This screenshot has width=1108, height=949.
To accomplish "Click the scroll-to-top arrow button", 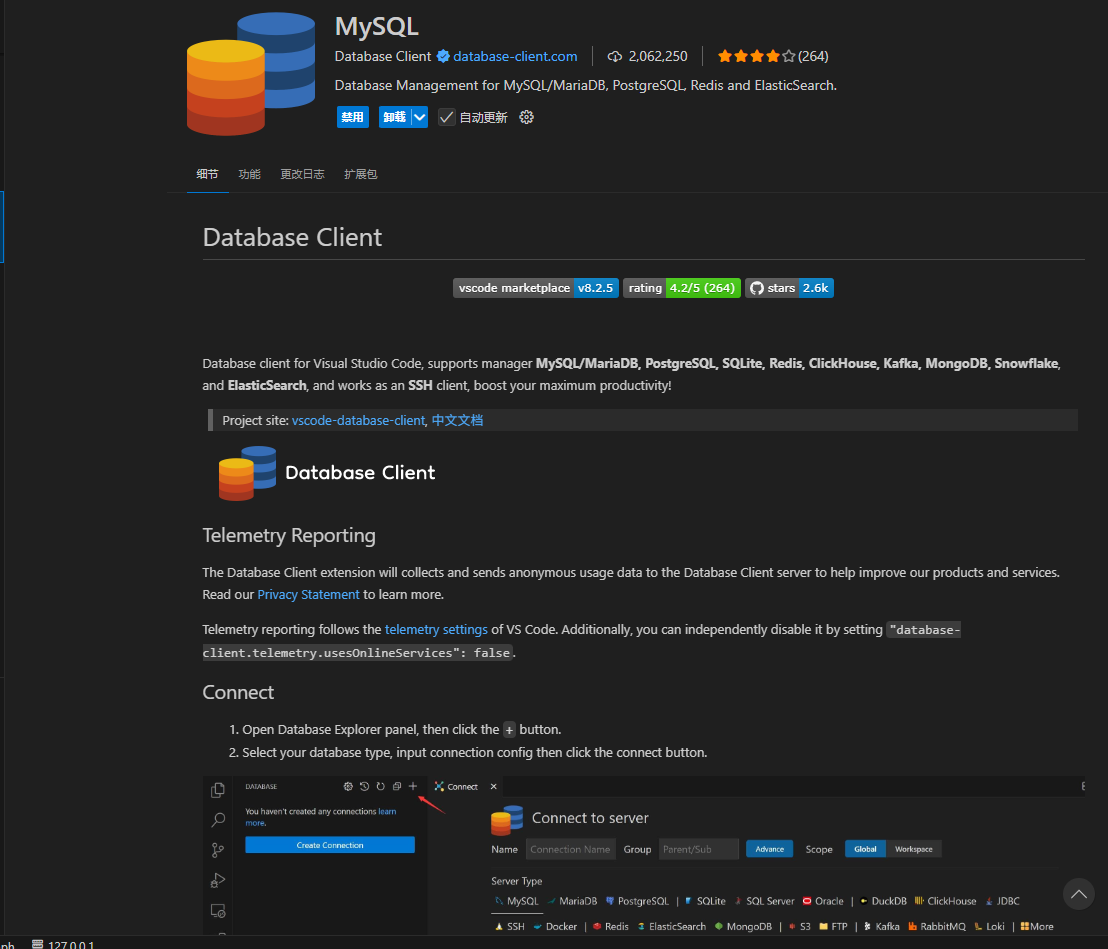I will pos(1079,894).
